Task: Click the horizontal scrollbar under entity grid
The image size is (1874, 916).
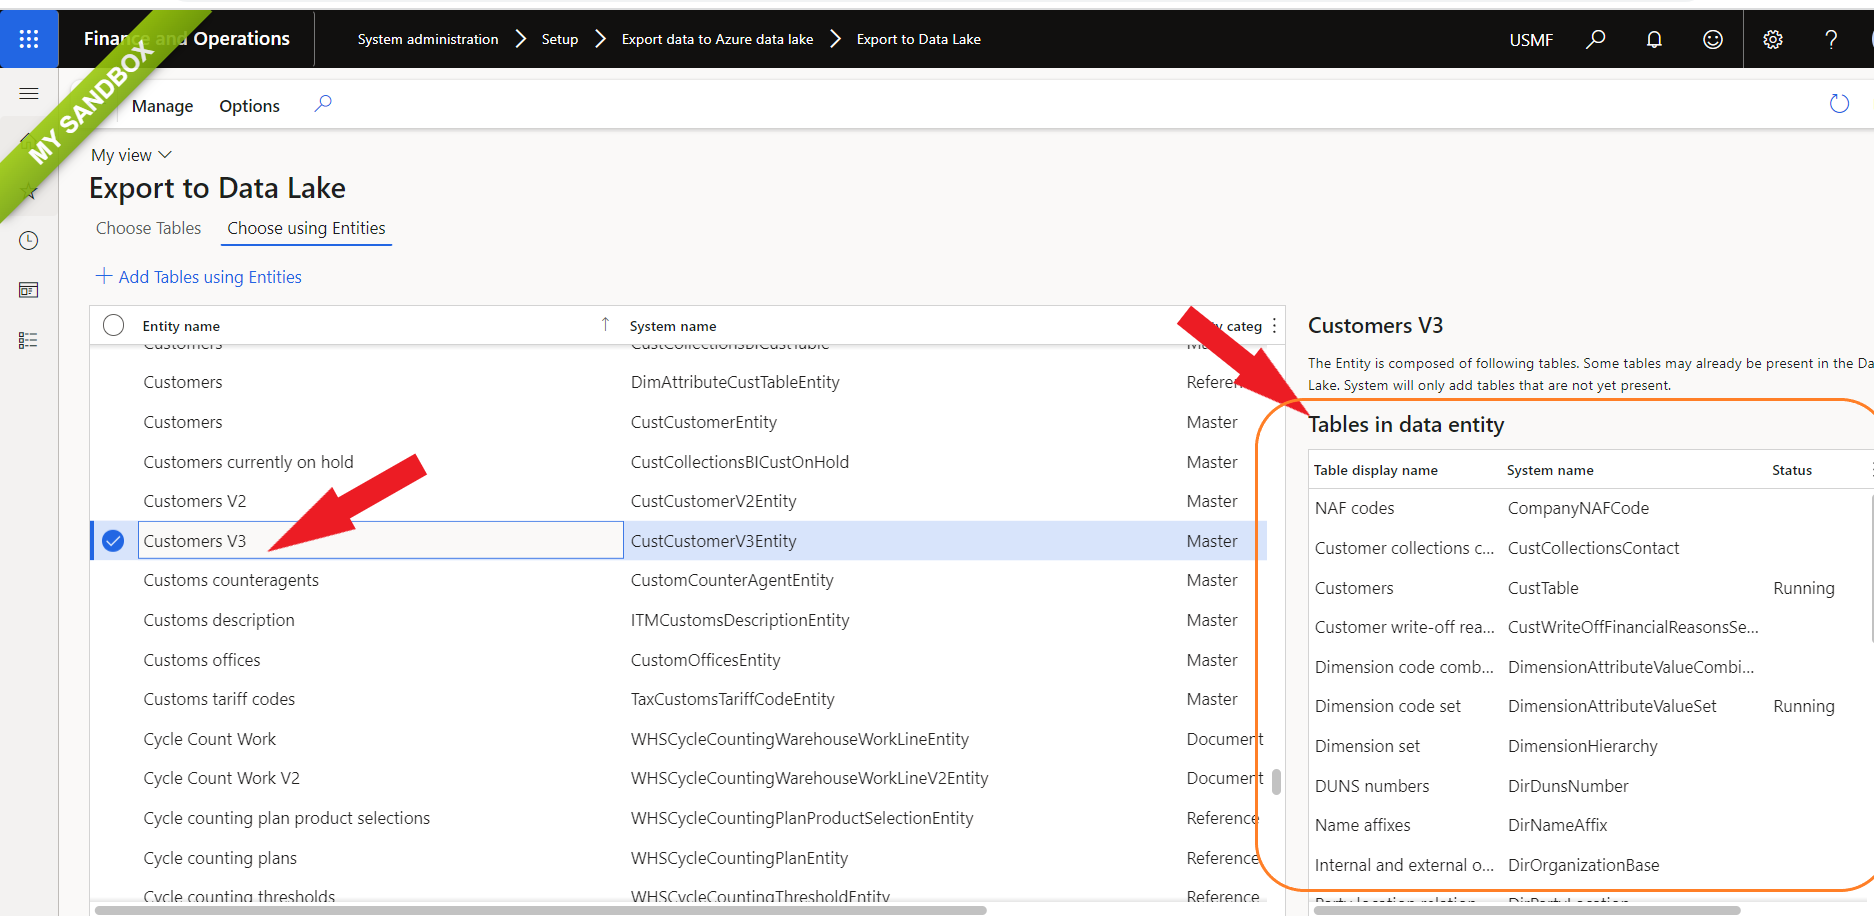Action: 540,910
